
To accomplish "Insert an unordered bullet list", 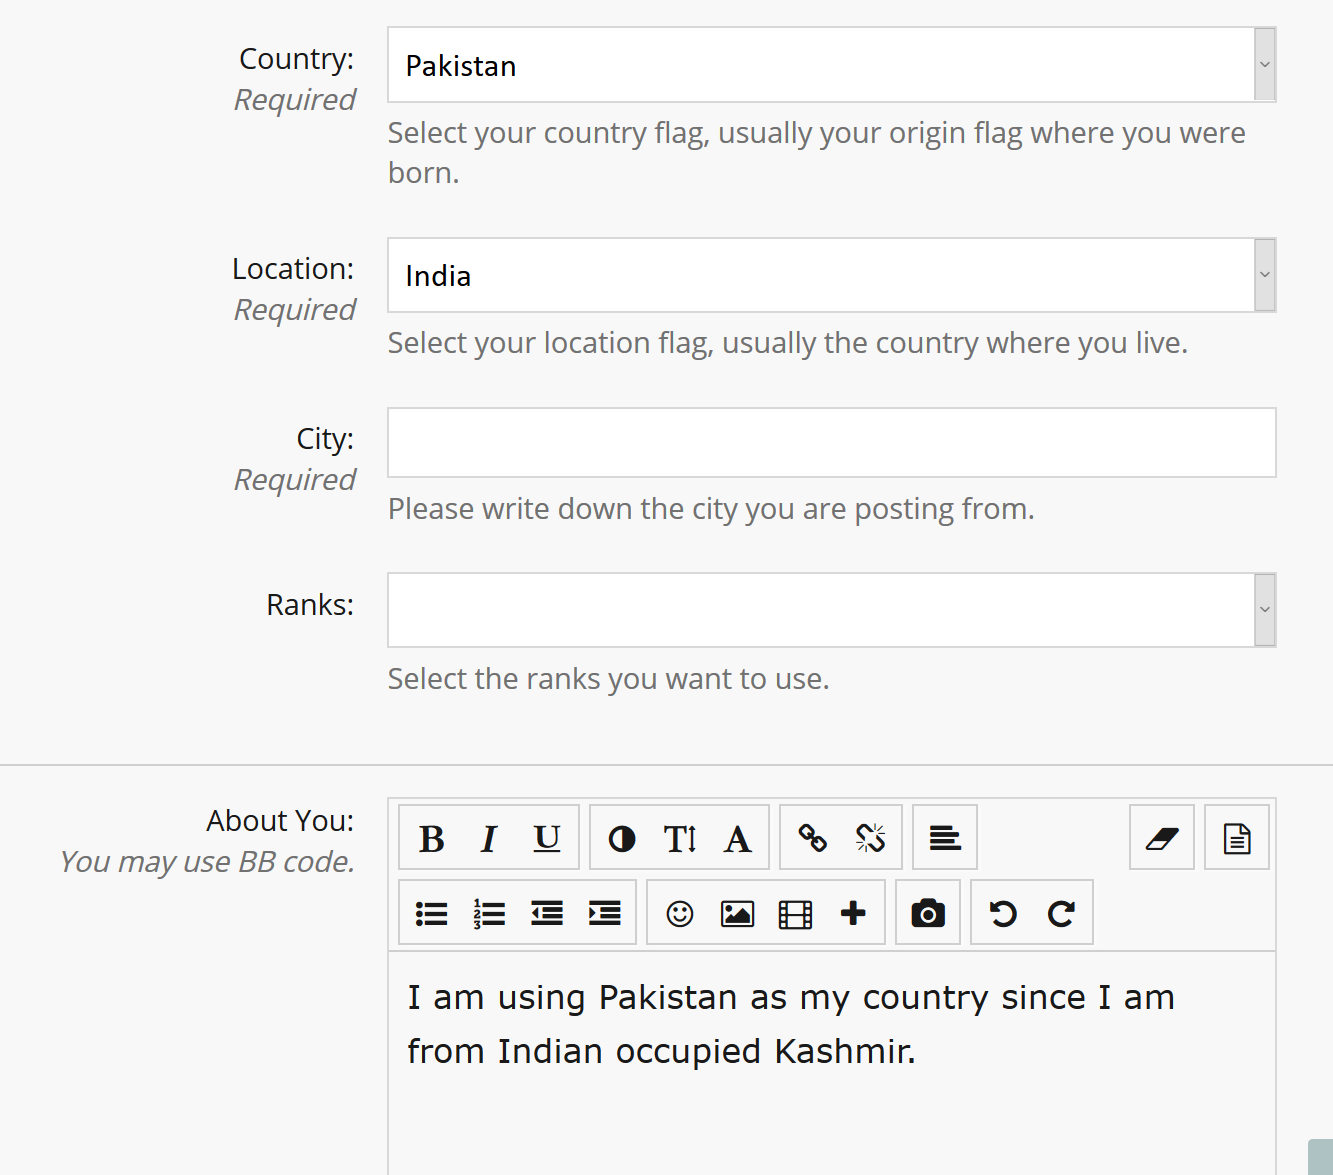I will 432,913.
